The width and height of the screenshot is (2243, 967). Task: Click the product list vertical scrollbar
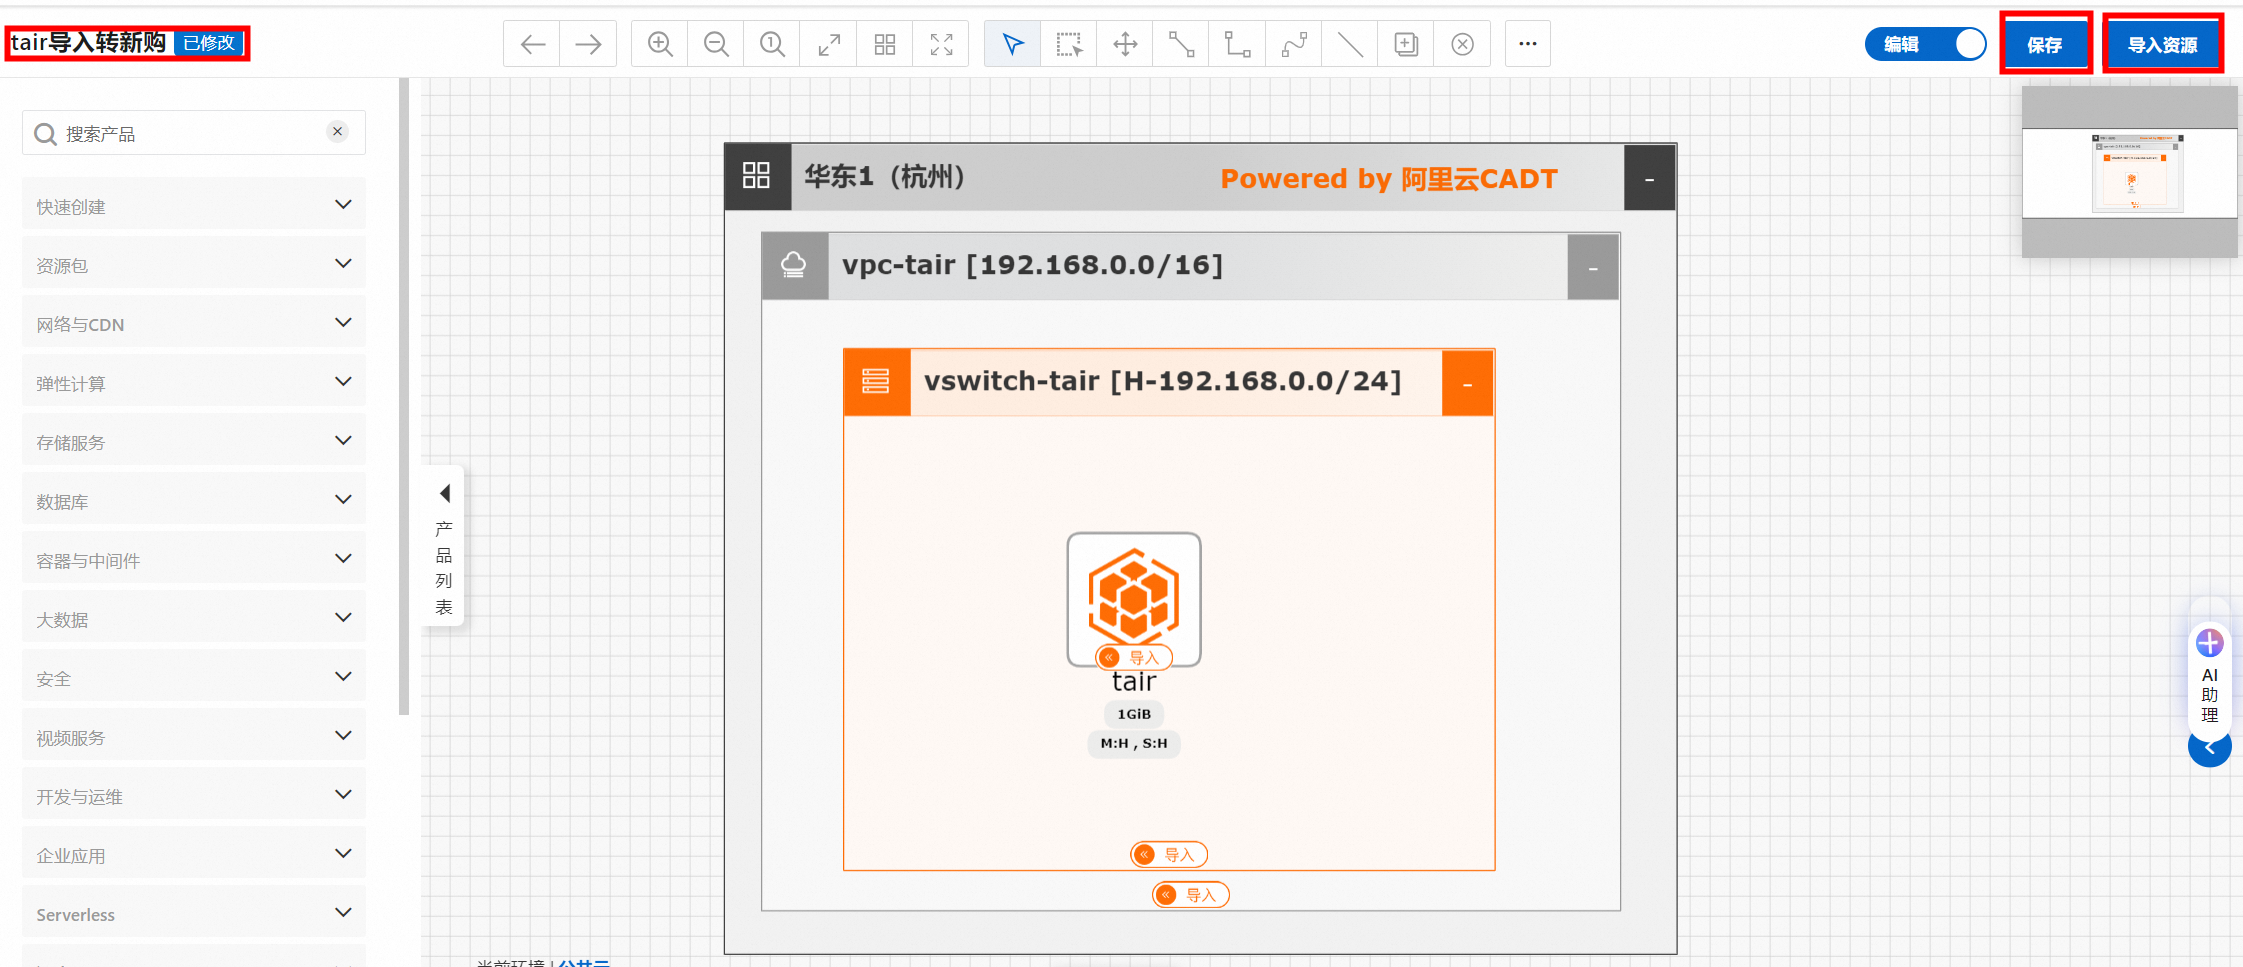coord(404,397)
